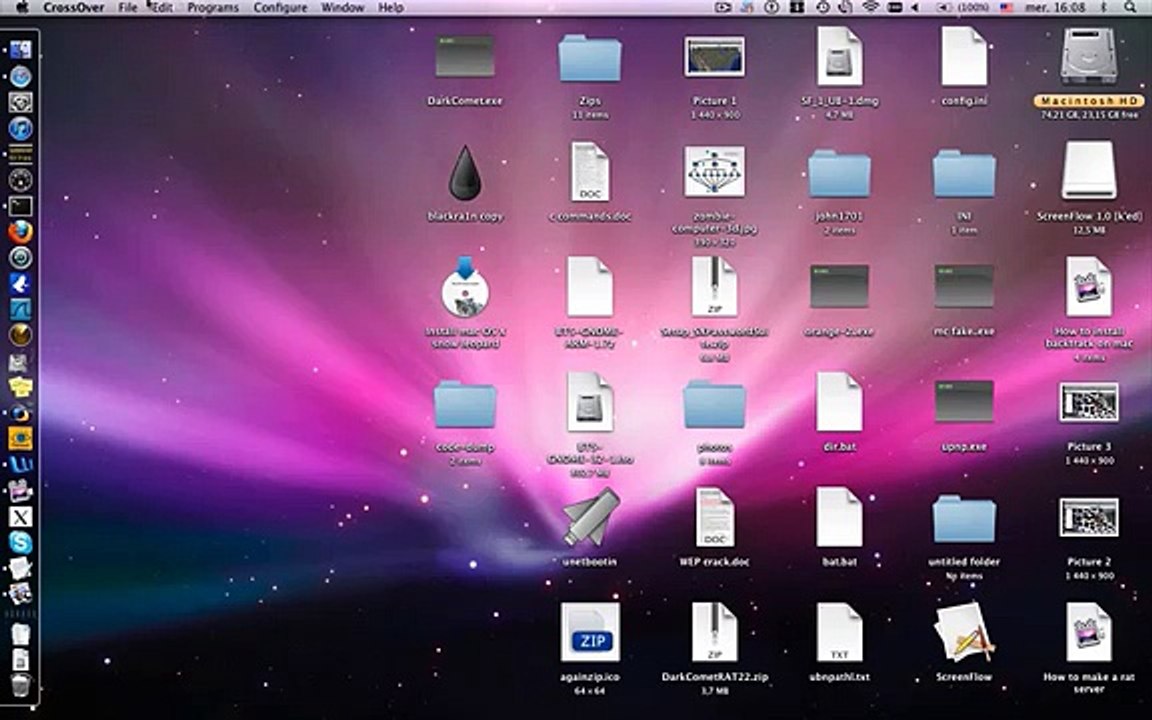Select the config.ini file

964,57
